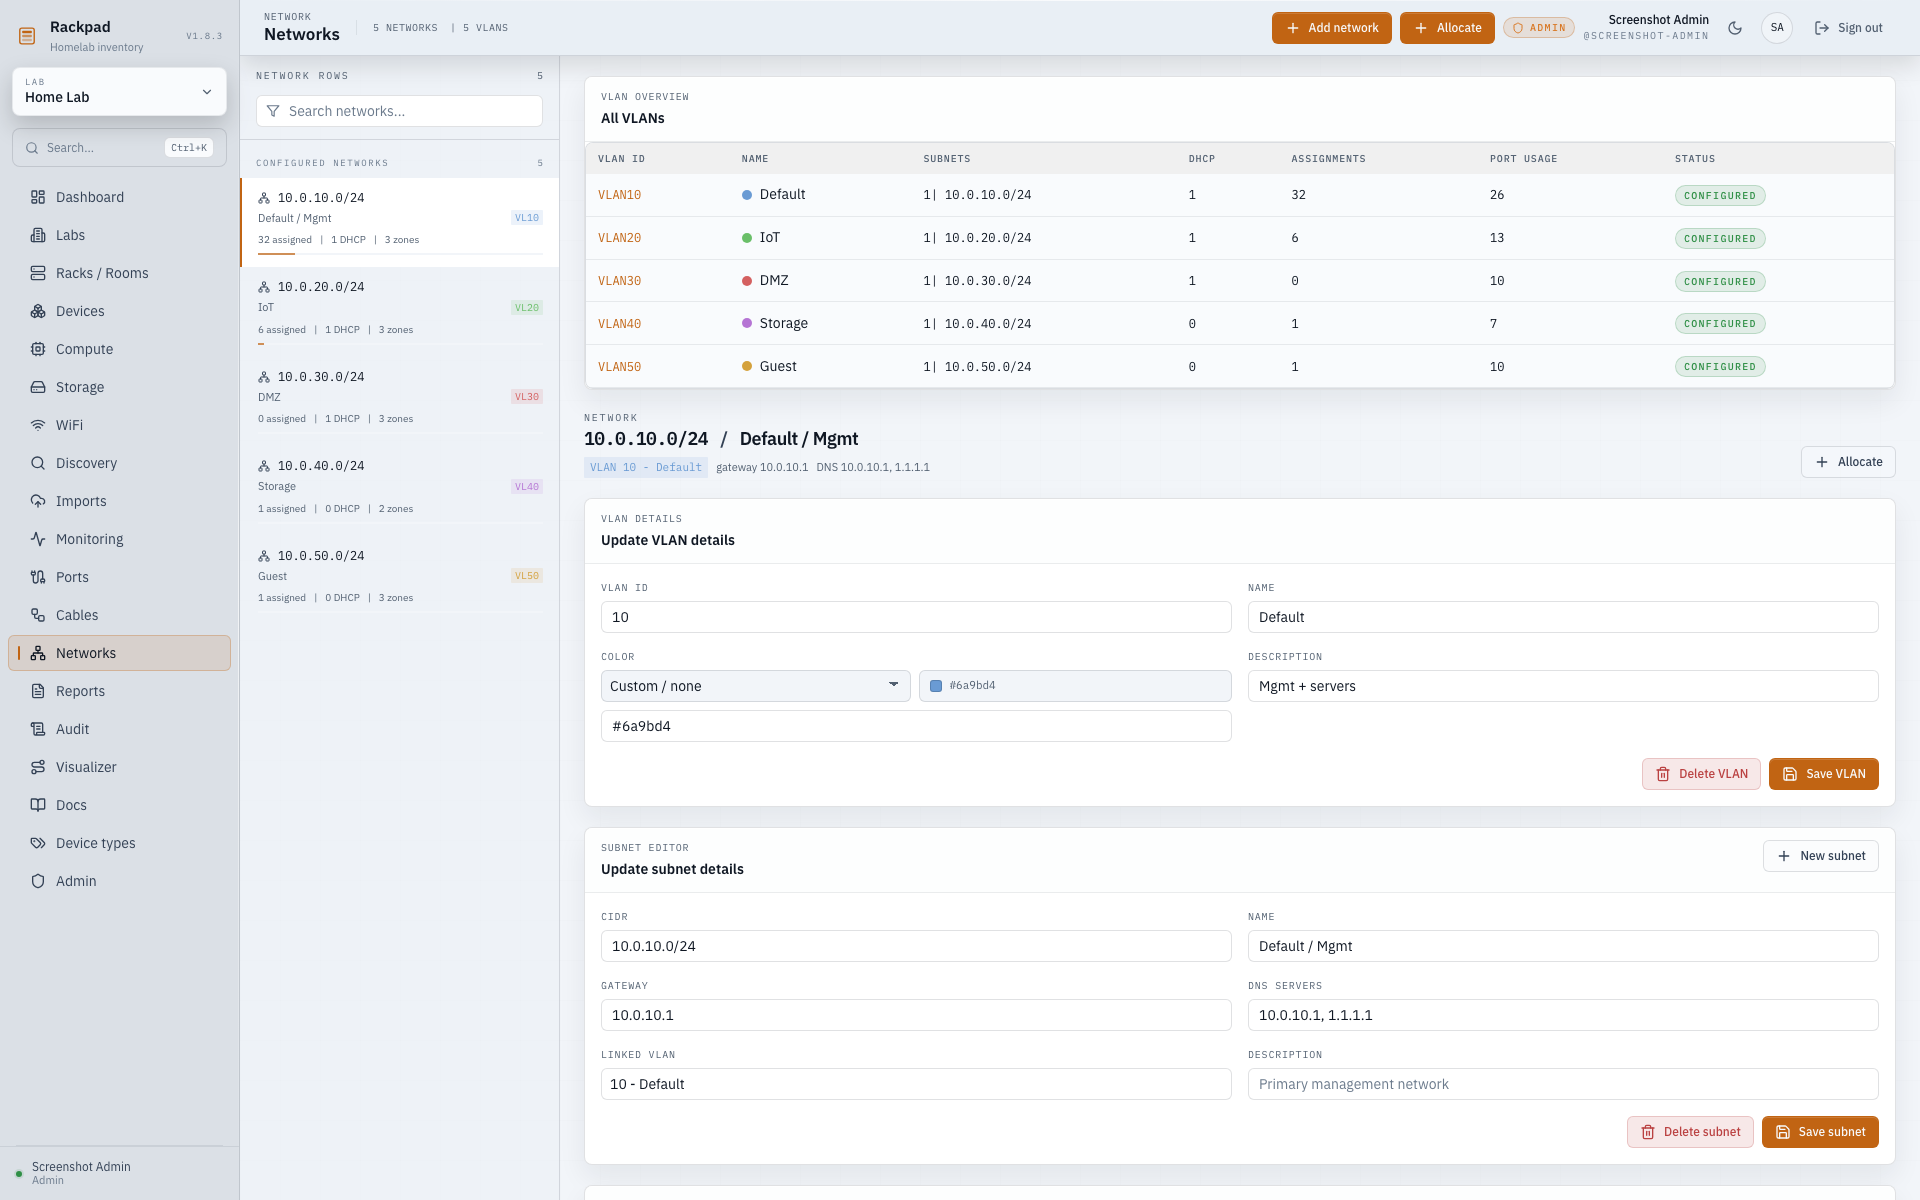This screenshot has width=1920, height=1200.
Task: Click the Sign out link
Action: 1848,28
